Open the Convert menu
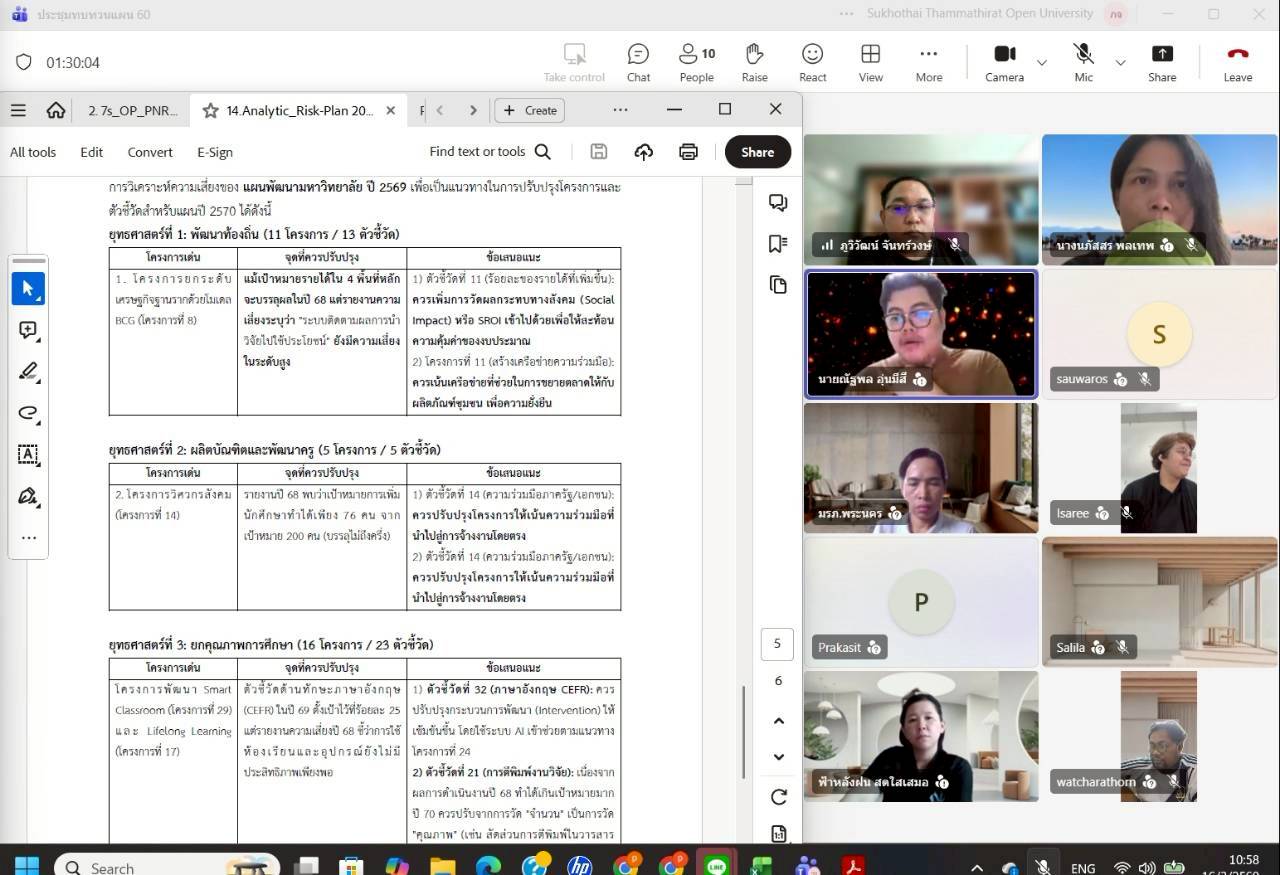Viewport: 1280px width, 875px height. [x=150, y=152]
